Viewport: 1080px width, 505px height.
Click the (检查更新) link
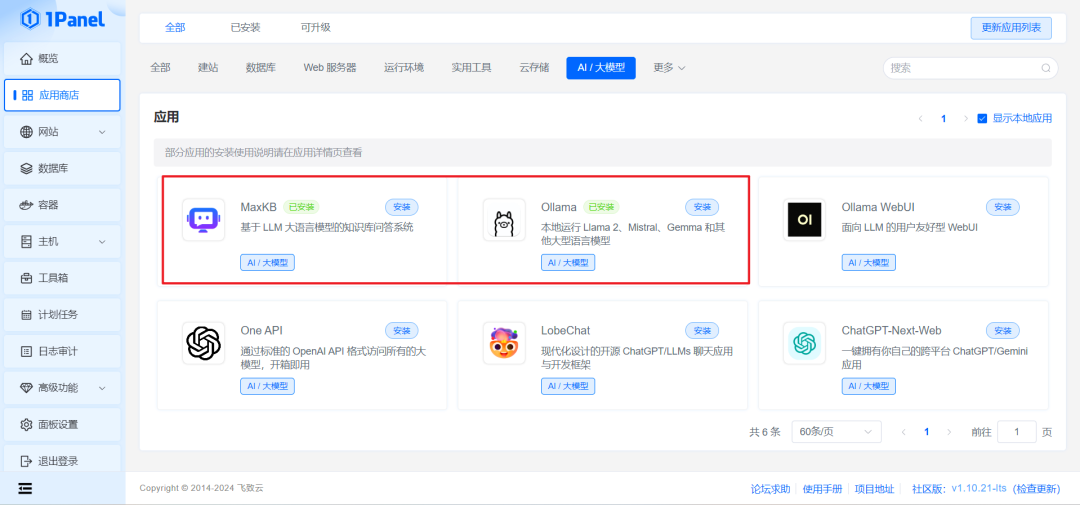tap(1036, 488)
